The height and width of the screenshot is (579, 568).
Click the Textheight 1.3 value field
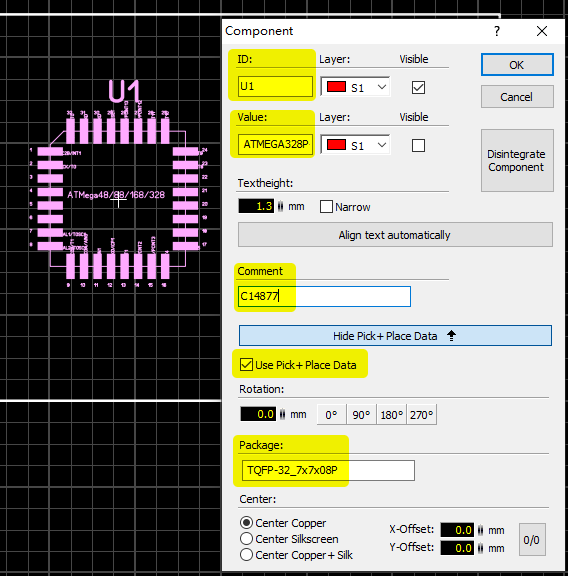tap(256, 206)
